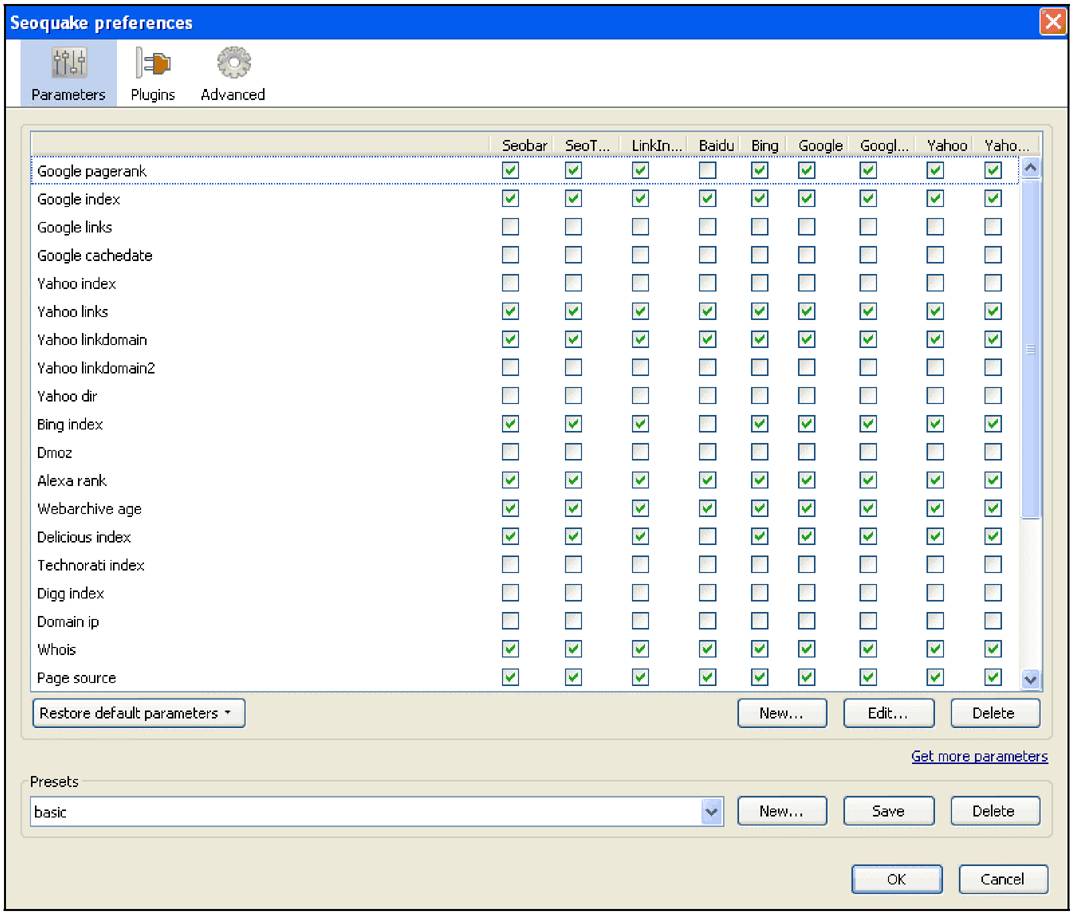Click Edit button for parameters
This screenshot has width=1073, height=914.
point(888,713)
